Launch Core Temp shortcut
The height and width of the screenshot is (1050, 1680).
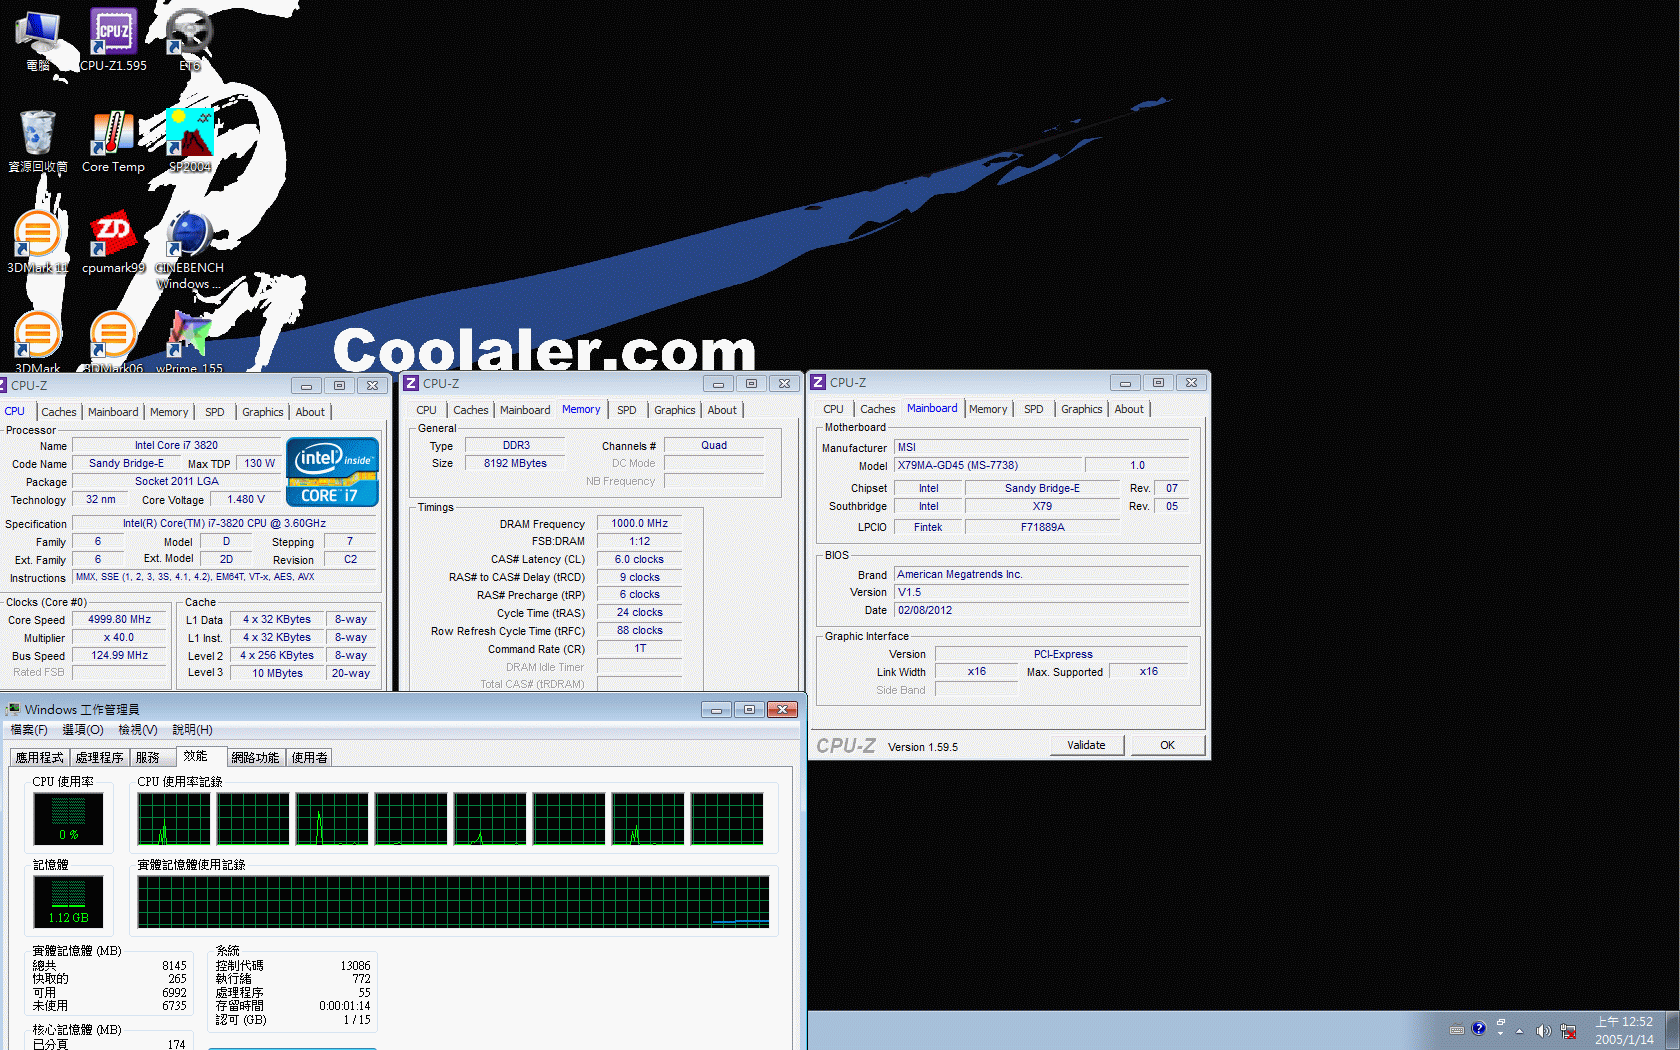pos(113,141)
